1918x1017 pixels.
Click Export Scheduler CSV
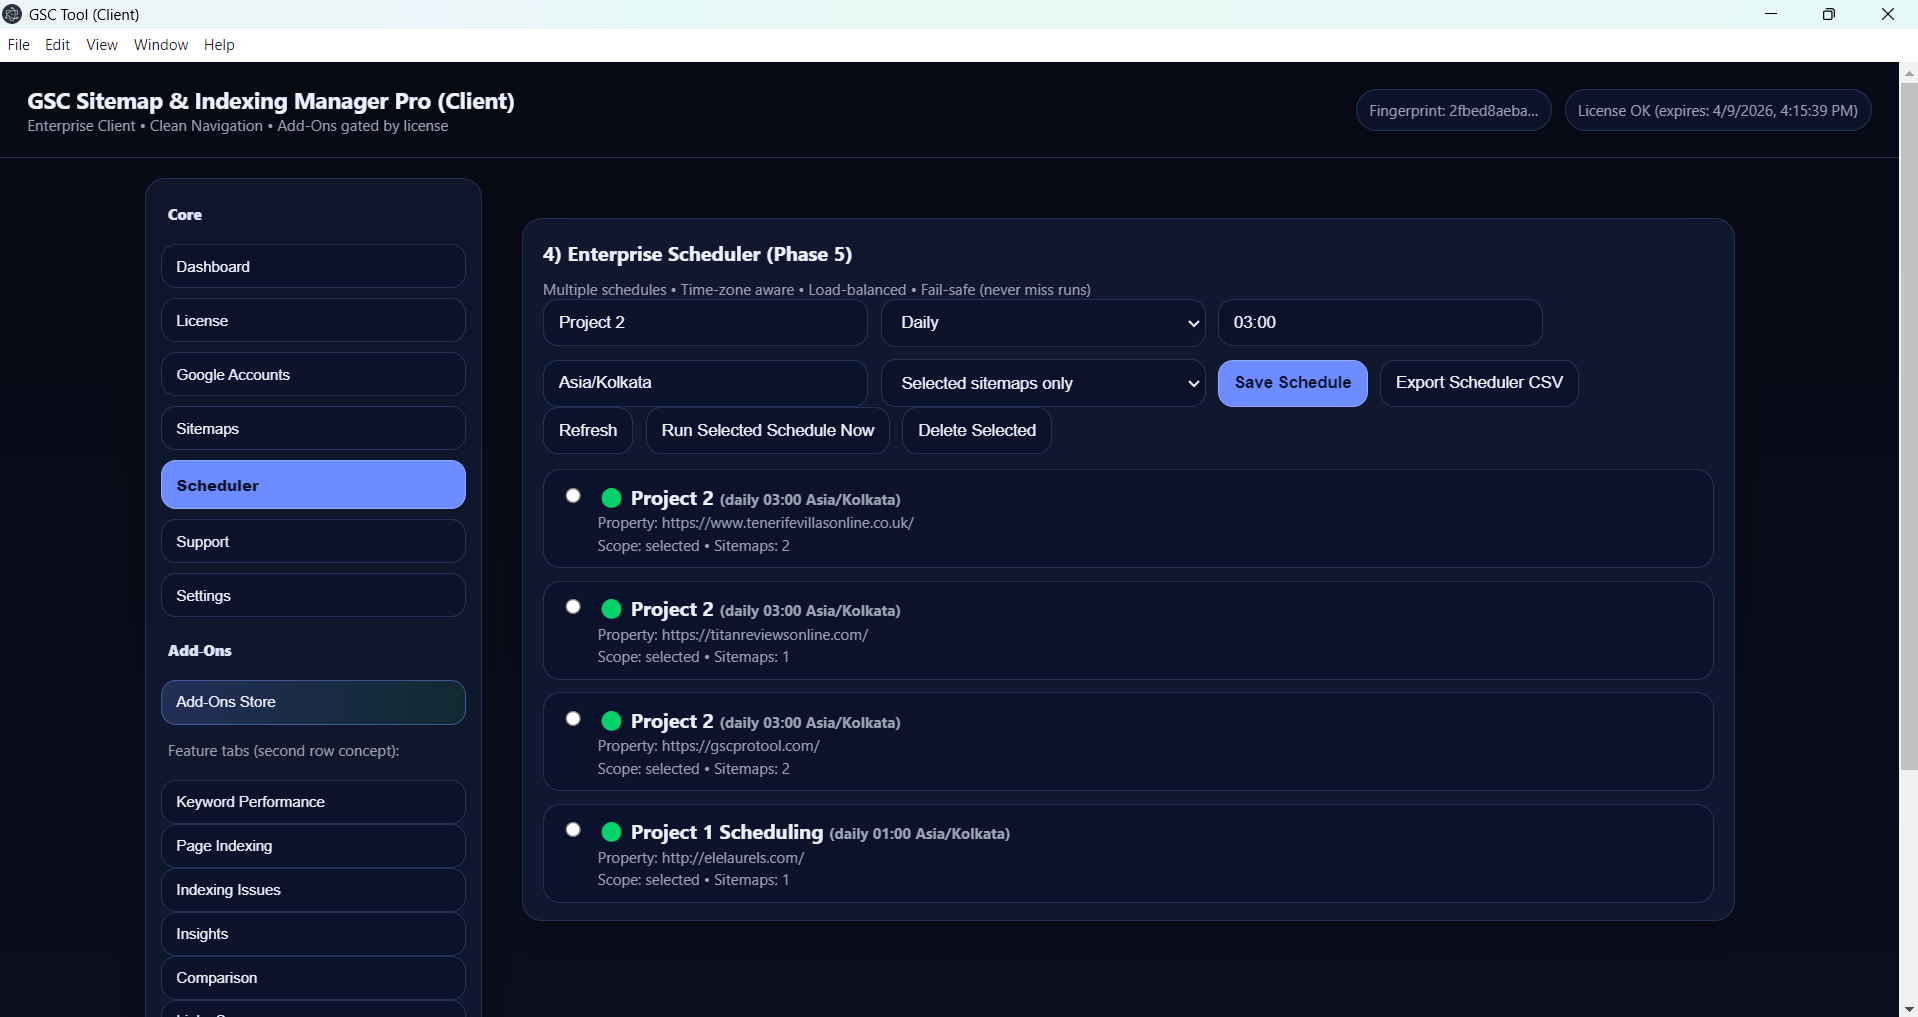1478,383
